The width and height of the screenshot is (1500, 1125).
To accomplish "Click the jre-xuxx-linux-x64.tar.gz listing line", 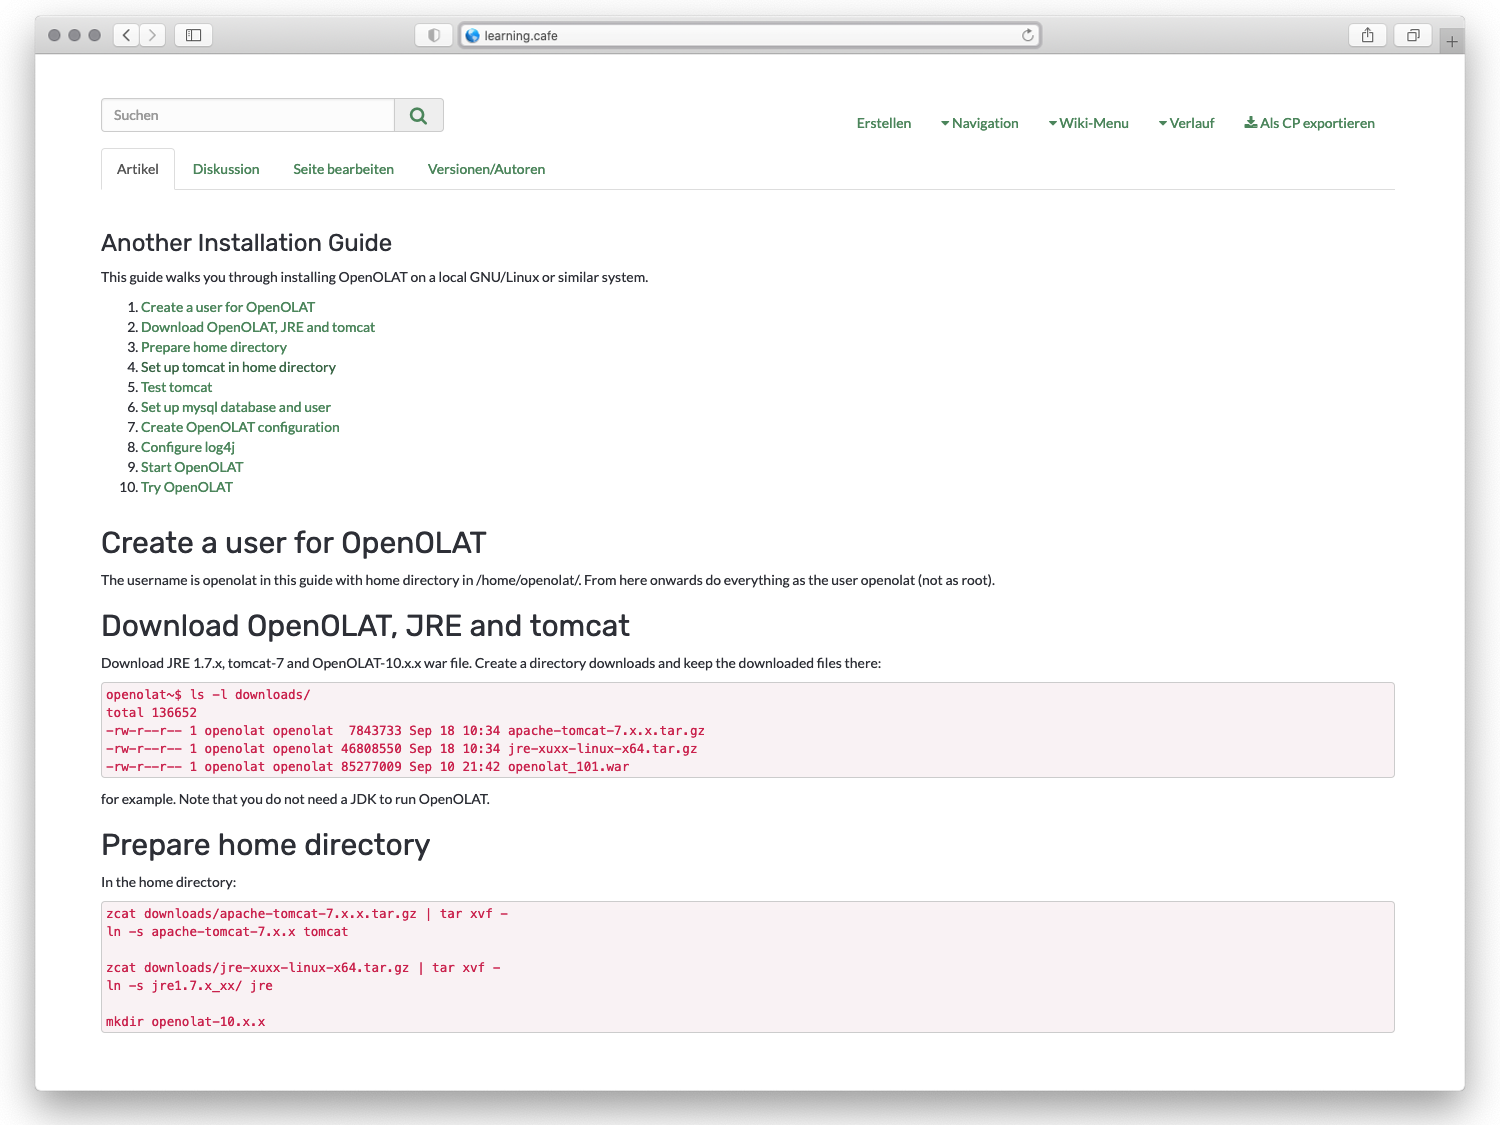I will coord(401,749).
